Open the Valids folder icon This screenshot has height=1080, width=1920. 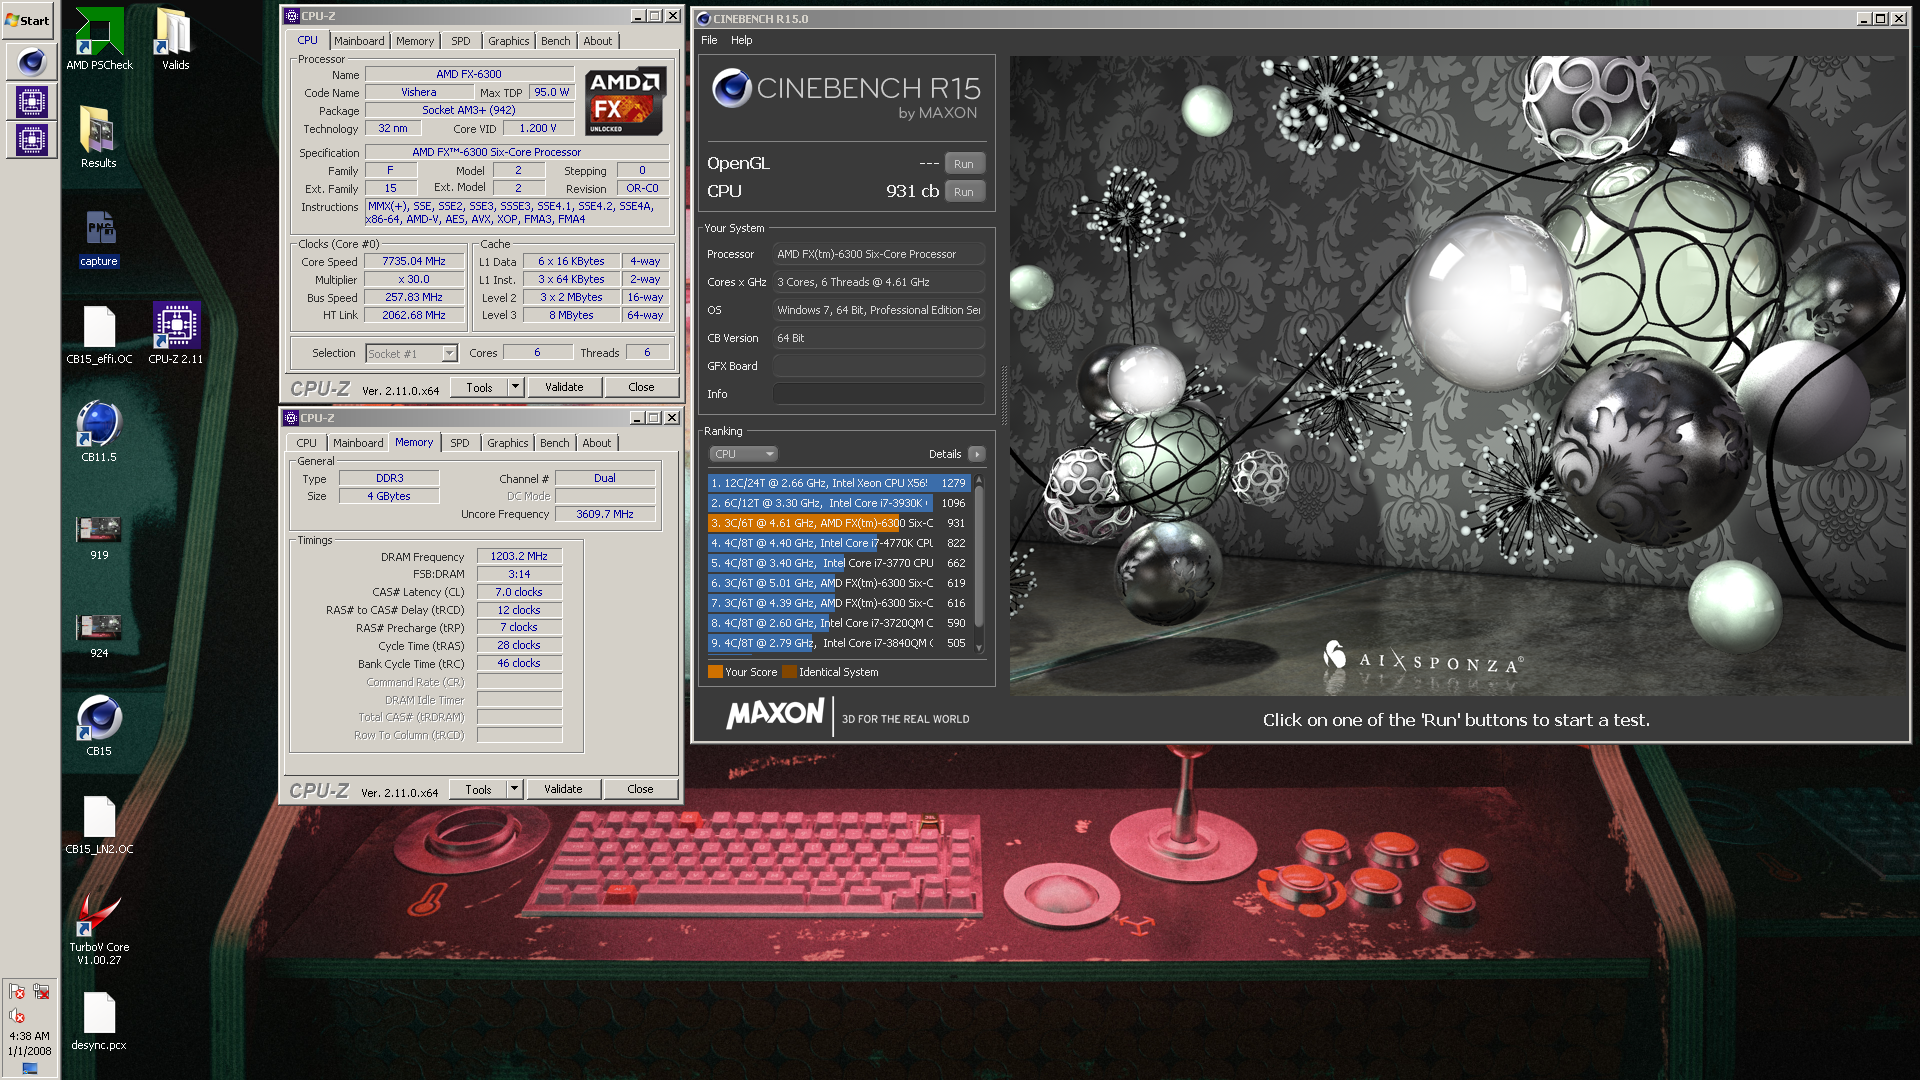tap(175, 38)
